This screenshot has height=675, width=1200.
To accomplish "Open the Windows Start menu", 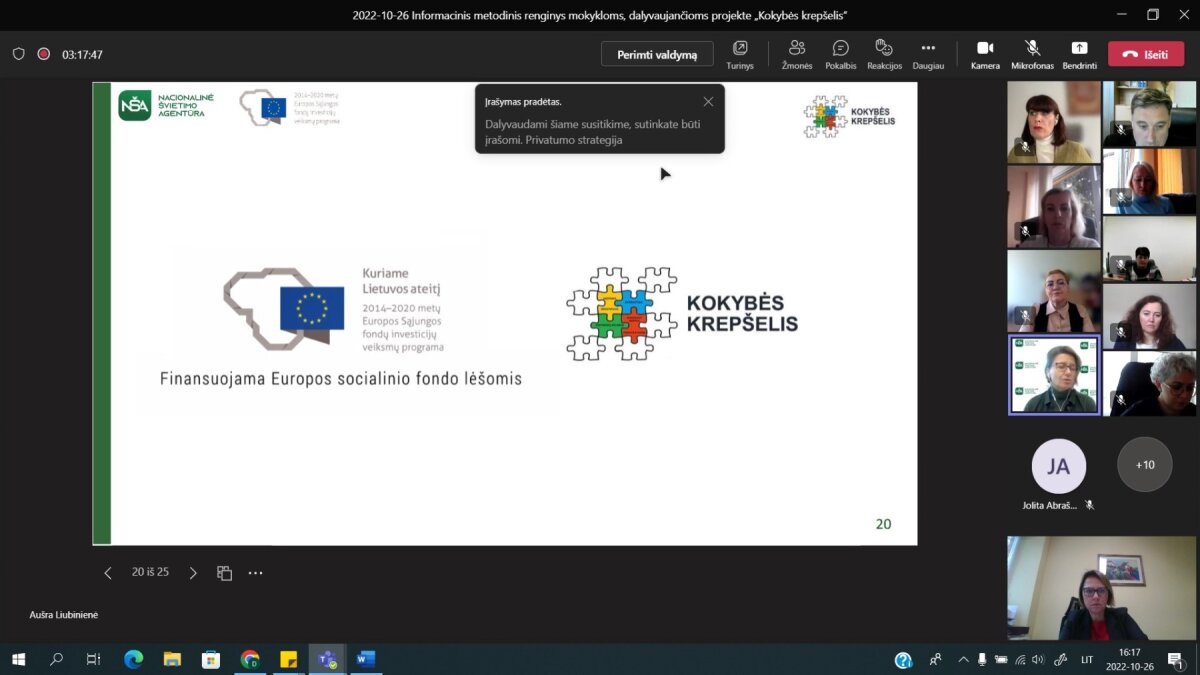I will [x=18, y=659].
